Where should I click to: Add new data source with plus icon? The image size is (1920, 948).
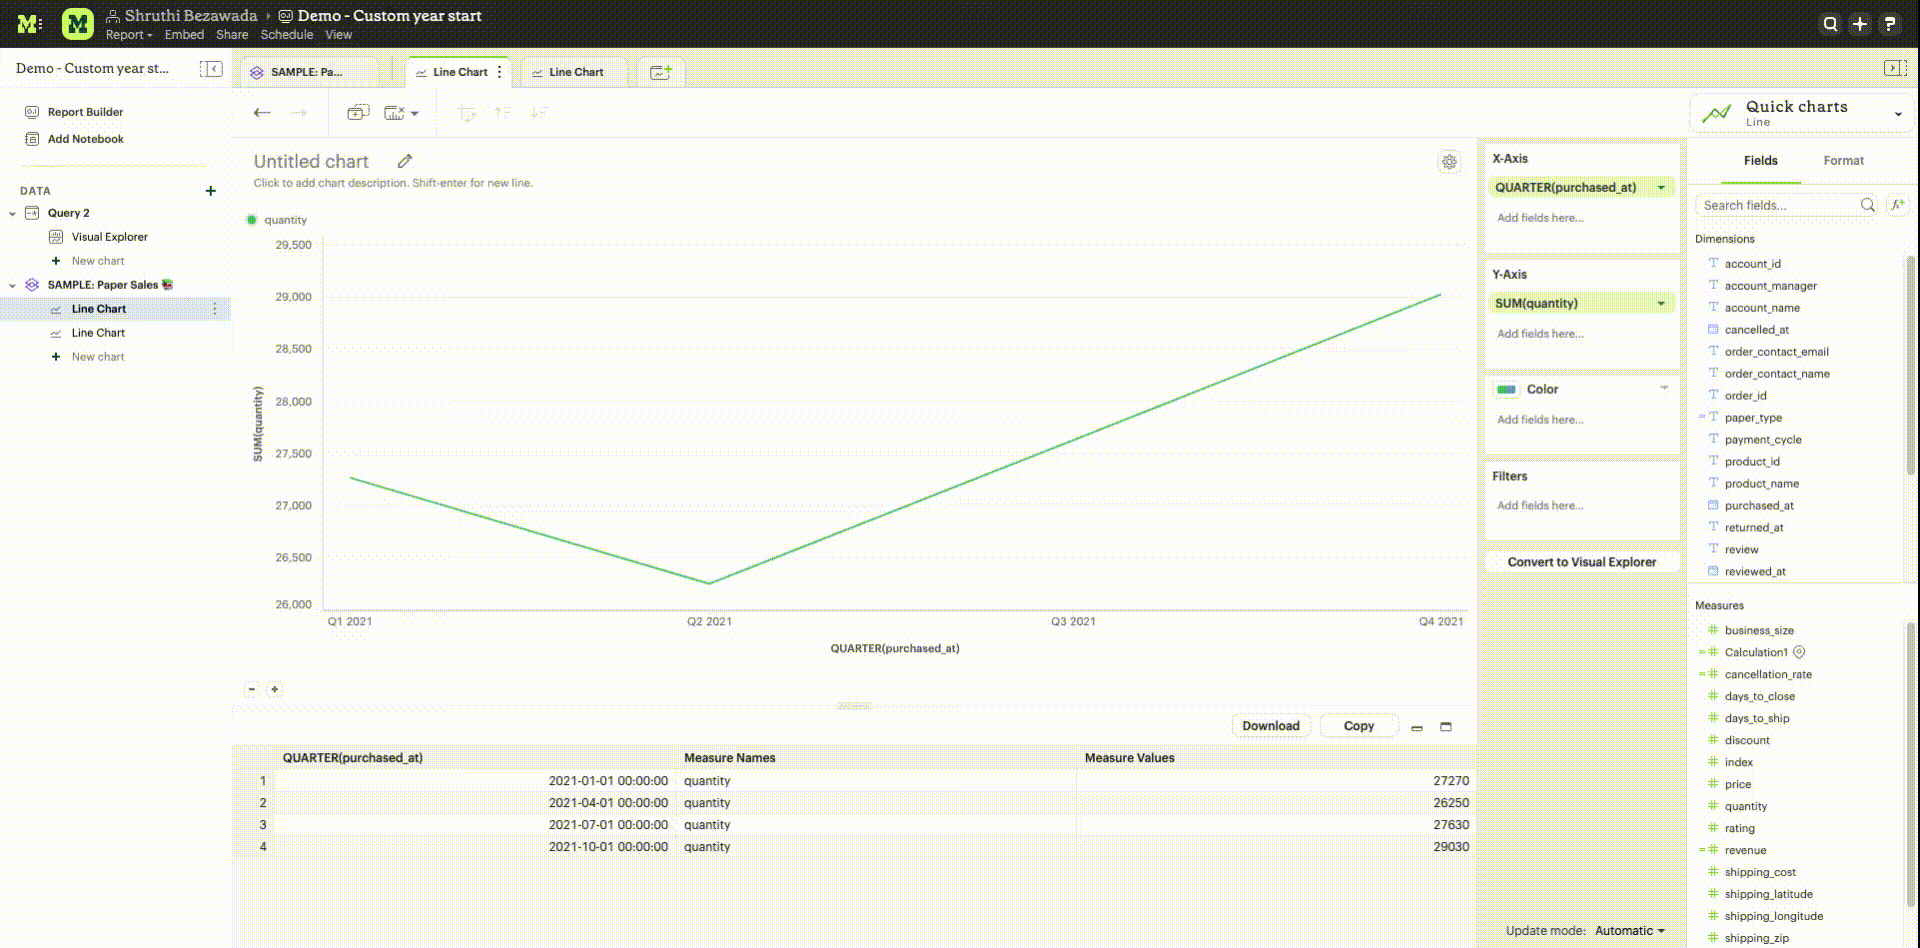tap(210, 191)
